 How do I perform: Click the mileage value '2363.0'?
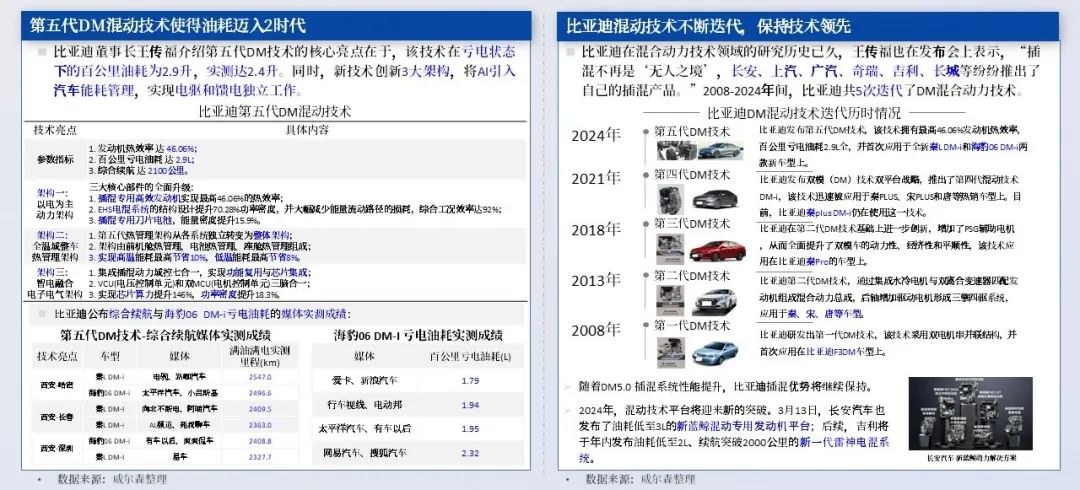(260, 425)
